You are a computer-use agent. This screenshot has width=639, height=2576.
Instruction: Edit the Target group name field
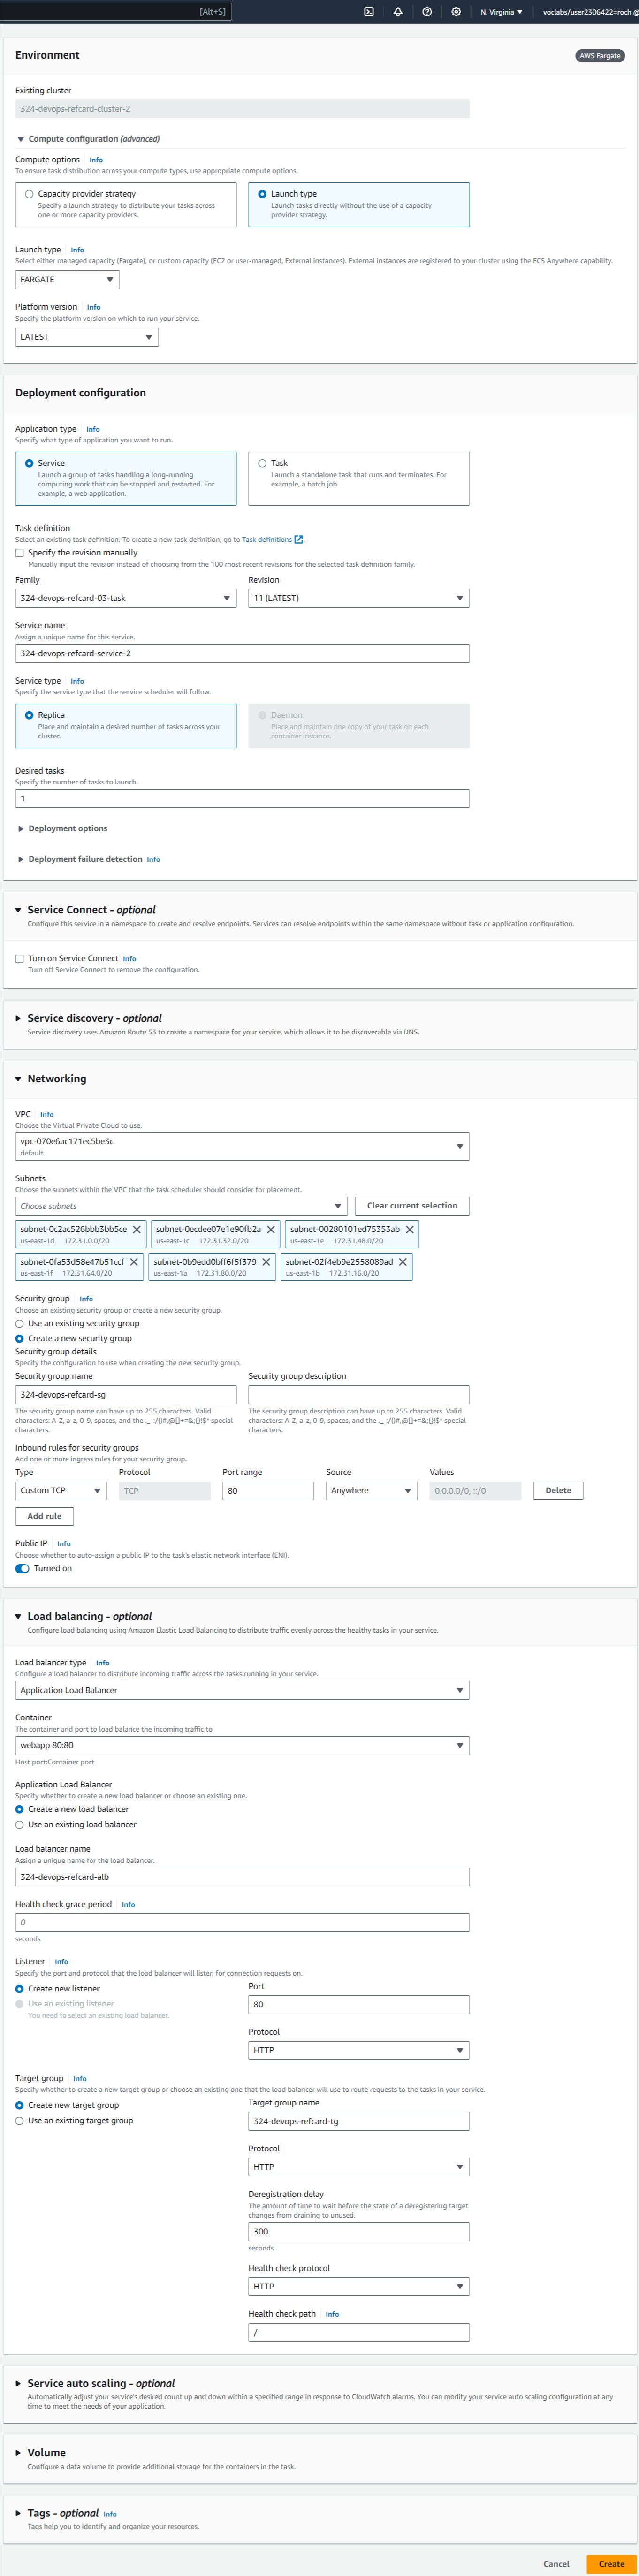click(x=359, y=2121)
